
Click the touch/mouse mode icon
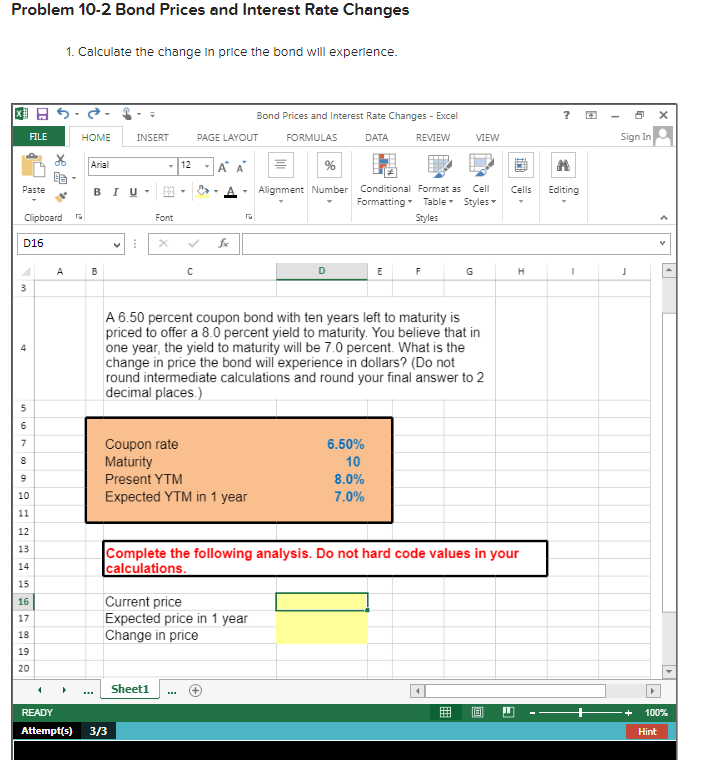pyautogui.click(x=127, y=114)
